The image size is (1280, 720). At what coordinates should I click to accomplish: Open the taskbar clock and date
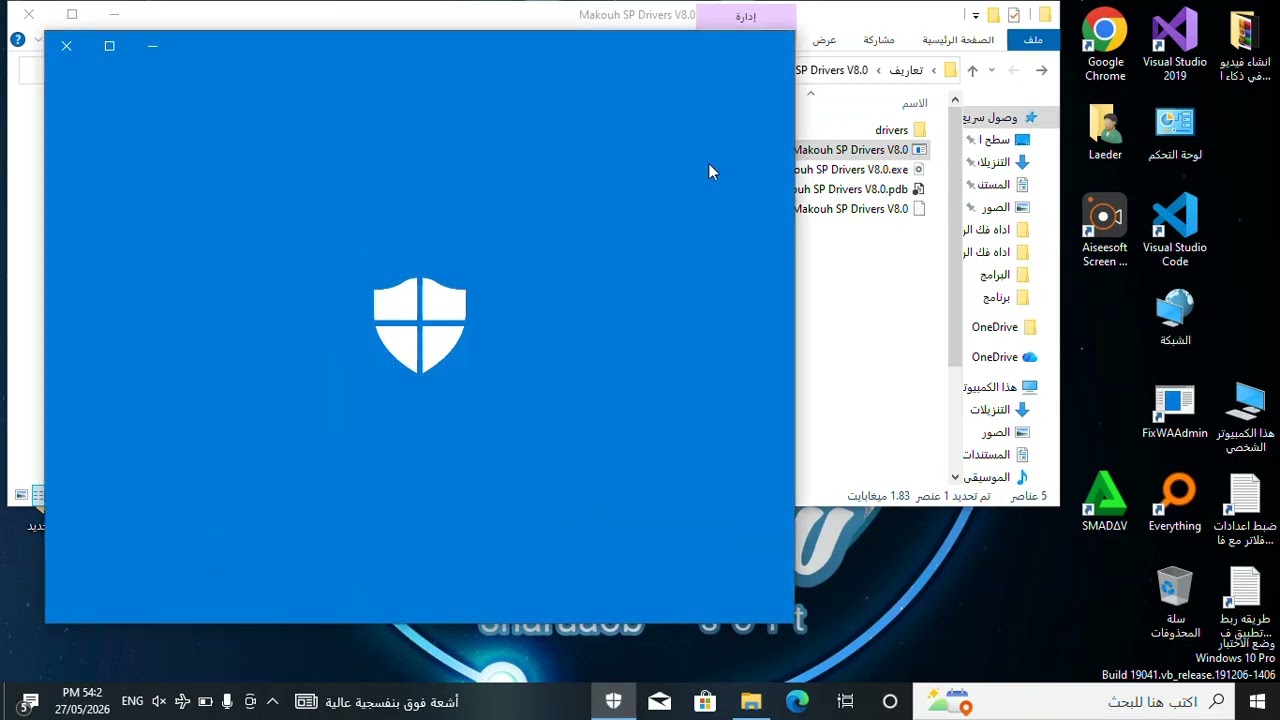click(x=83, y=701)
